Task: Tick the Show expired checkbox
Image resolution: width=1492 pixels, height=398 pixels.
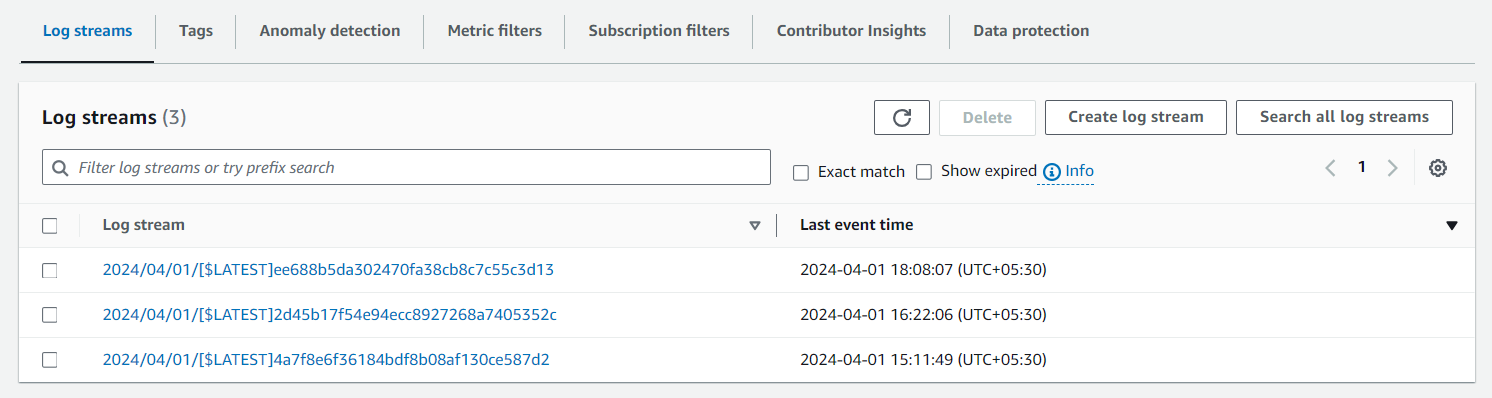Action: tap(924, 172)
